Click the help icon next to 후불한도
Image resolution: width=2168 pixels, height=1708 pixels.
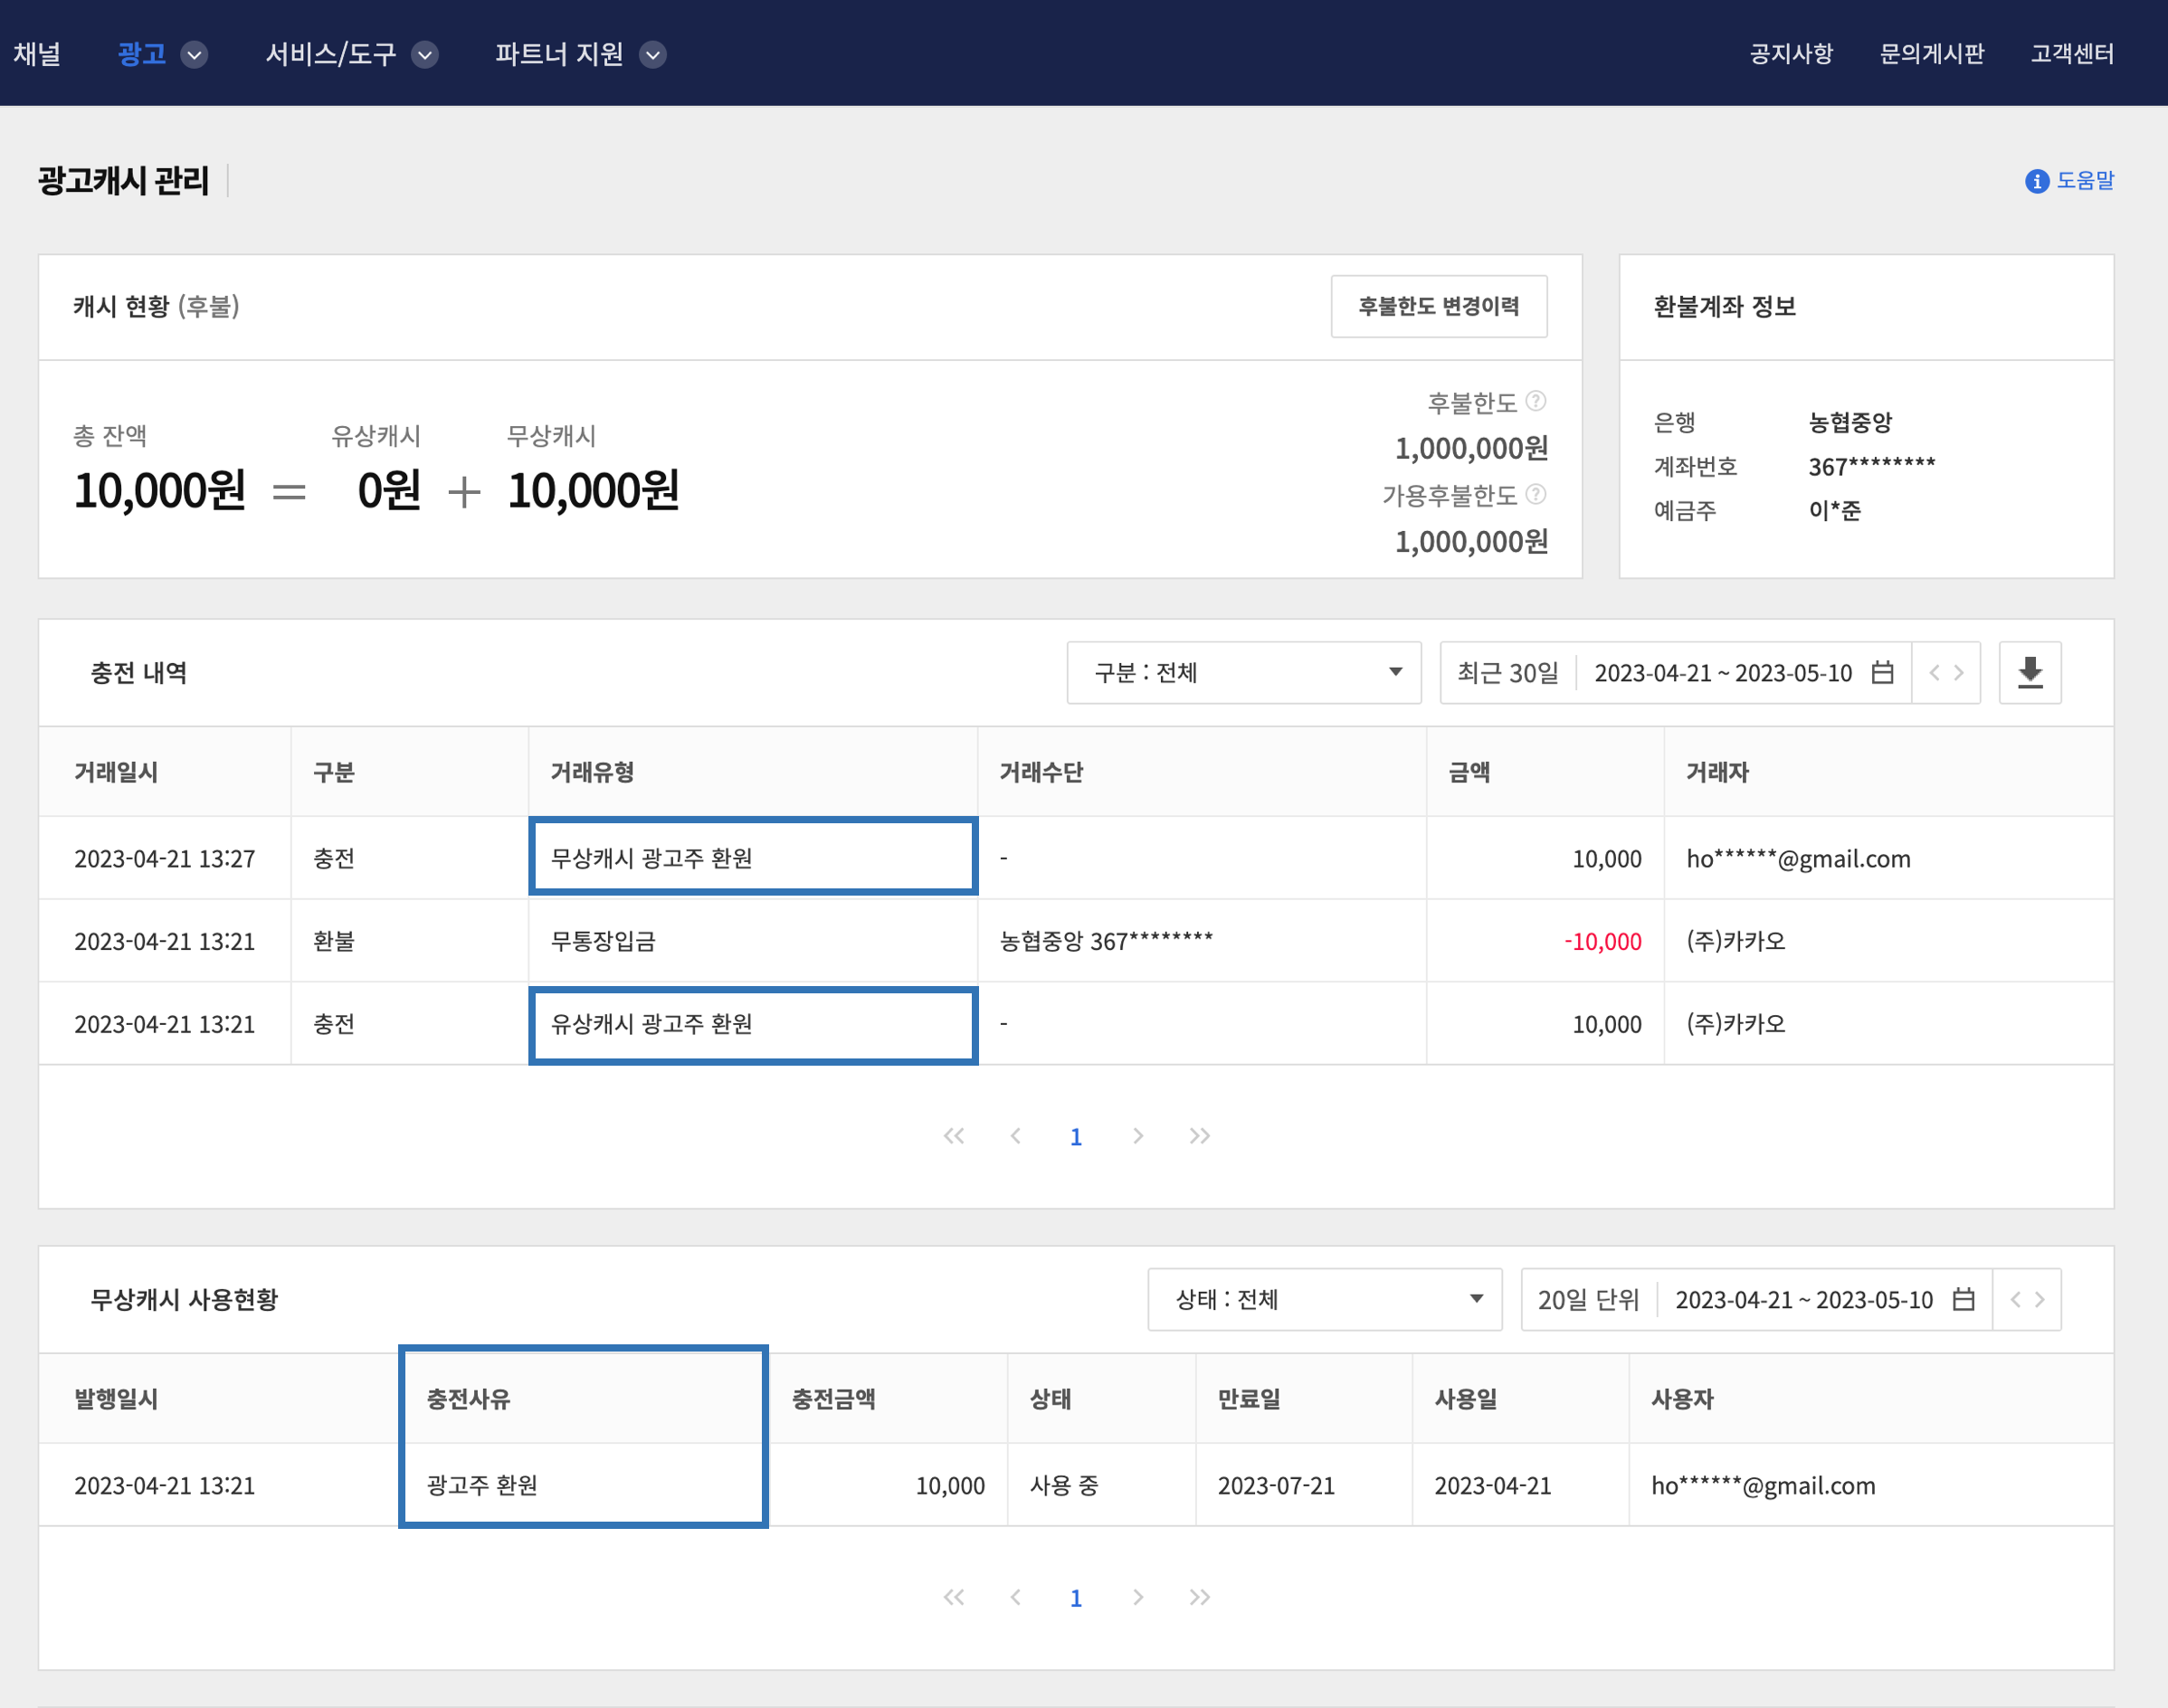pyautogui.click(x=1536, y=401)
